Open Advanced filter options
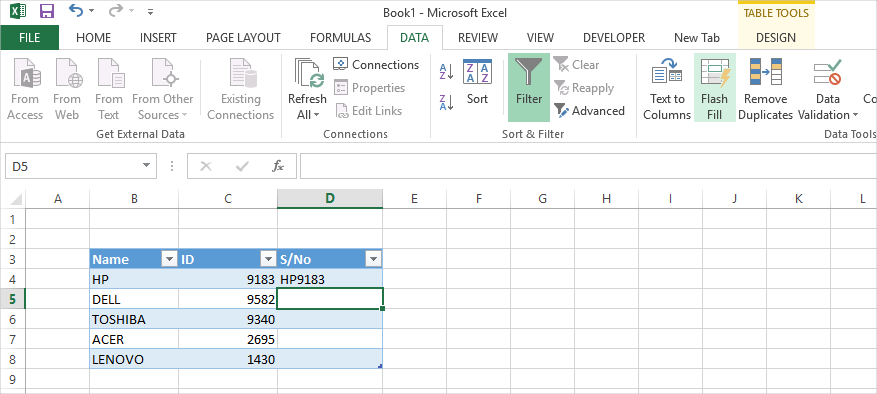The width and height of the screenshot is (877, 394). (589, 111)
